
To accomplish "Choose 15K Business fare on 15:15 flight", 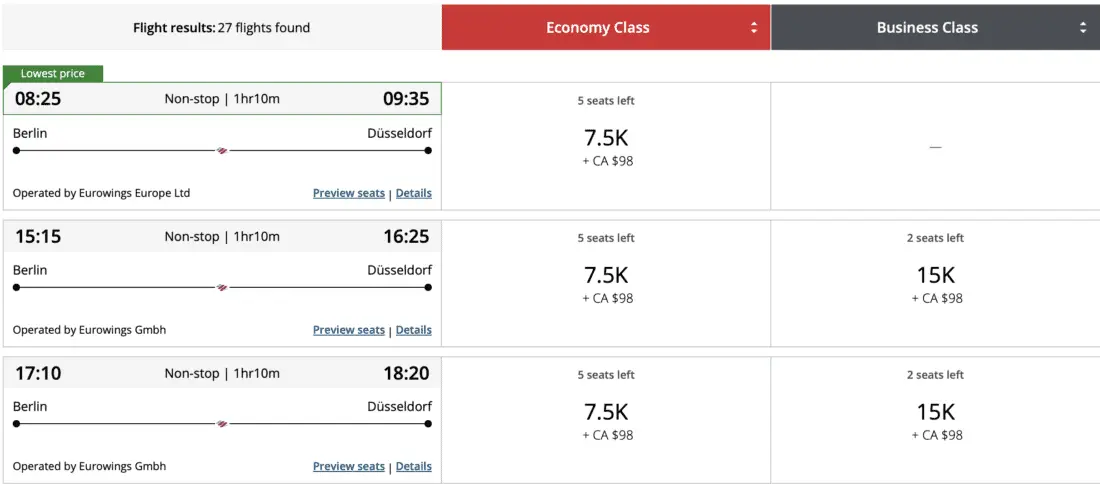I will click(x=936, y=275).
